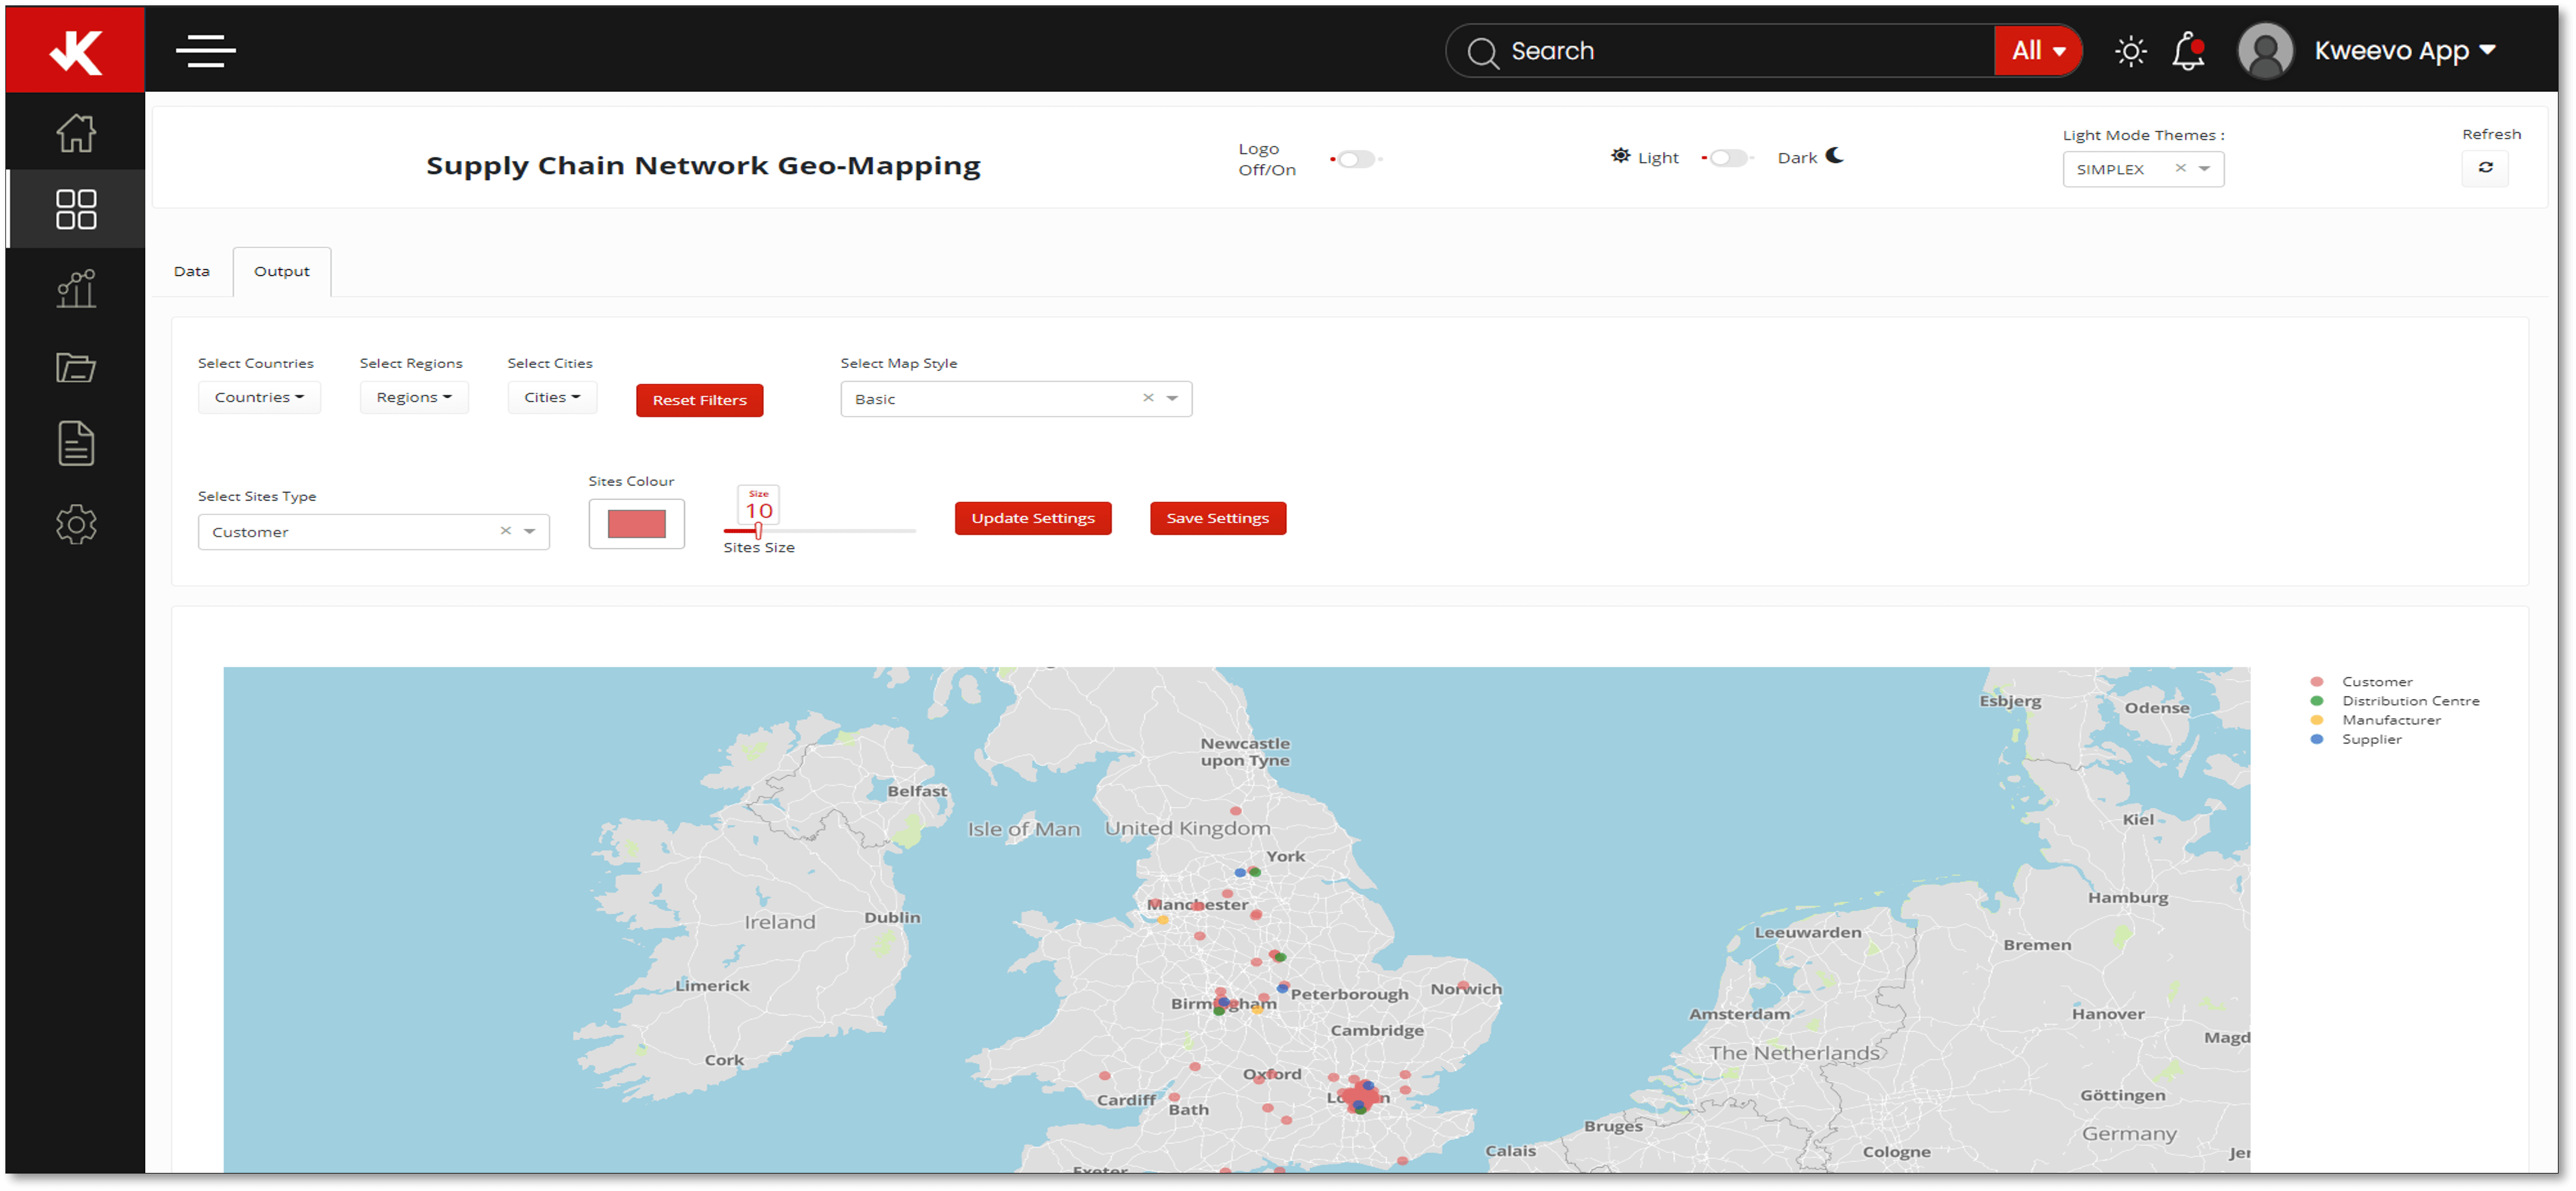
Task: Switch to the Data tab
Action: click(x=191, y=270)
